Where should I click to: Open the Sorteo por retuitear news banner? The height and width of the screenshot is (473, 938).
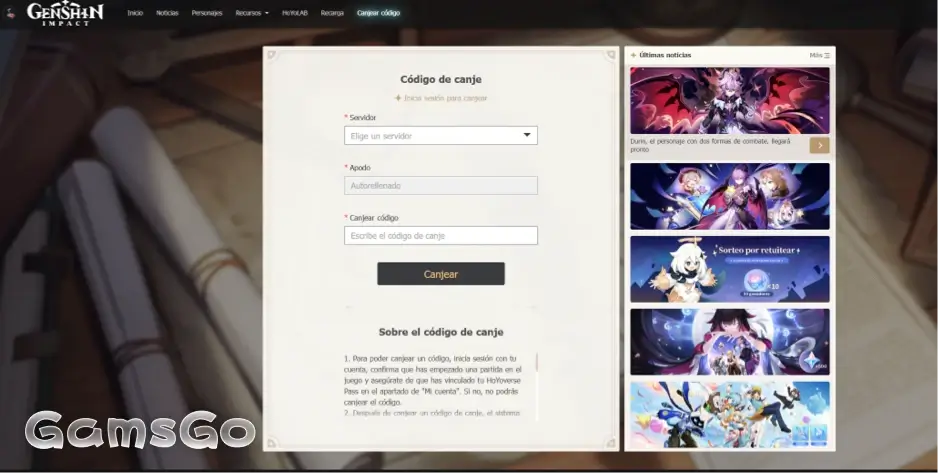point(729,269)
